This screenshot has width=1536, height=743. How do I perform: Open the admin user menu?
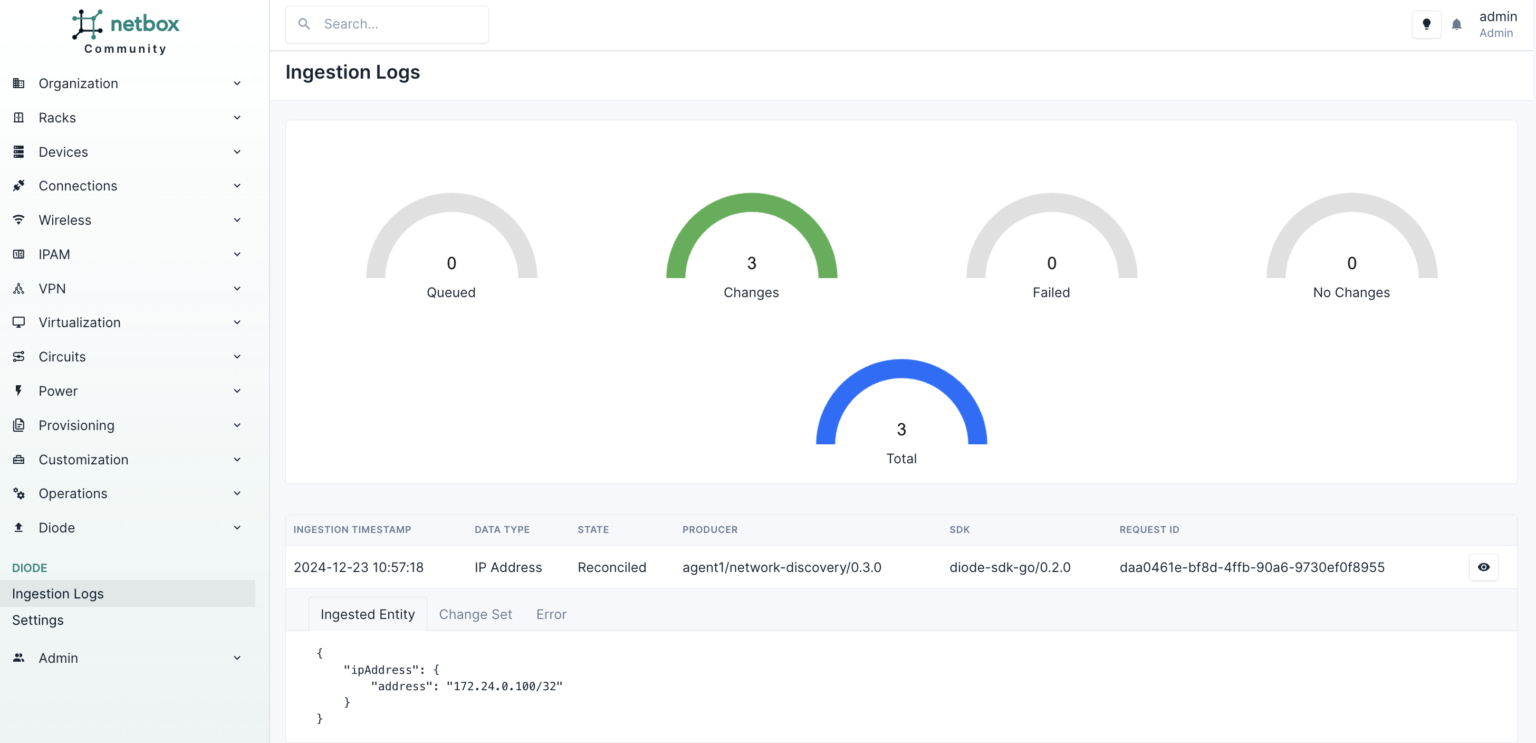click(1497, 23)
